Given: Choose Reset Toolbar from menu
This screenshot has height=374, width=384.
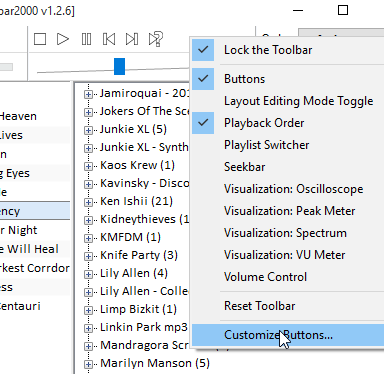Looking at the screenshot, I should click(288, 306).
